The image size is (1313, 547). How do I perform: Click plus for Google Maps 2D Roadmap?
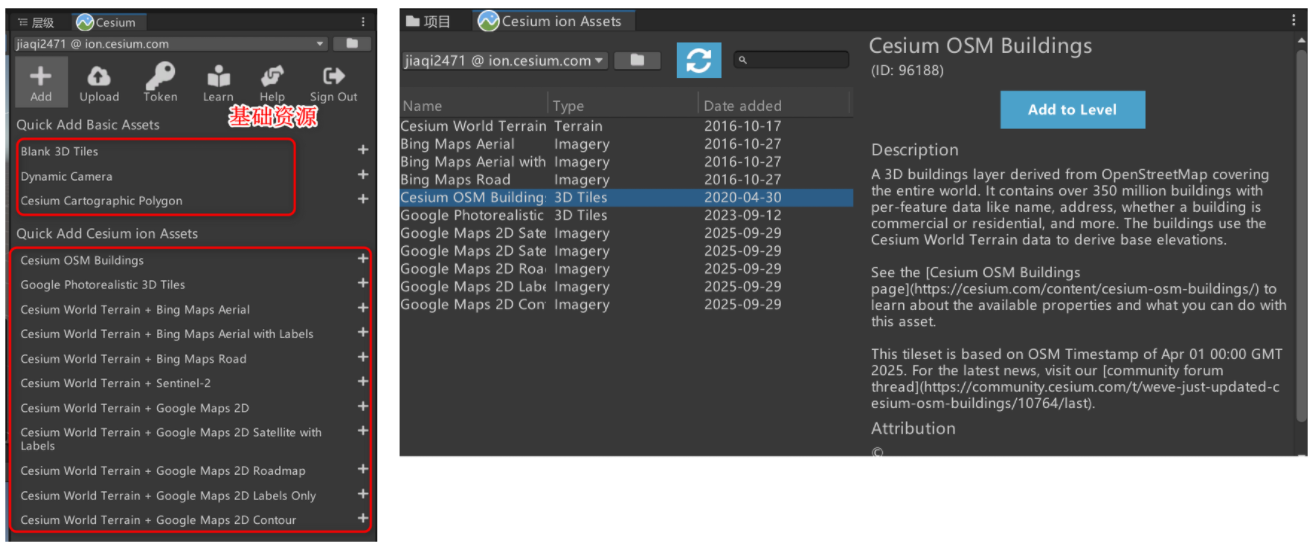(x=363, y=469)
